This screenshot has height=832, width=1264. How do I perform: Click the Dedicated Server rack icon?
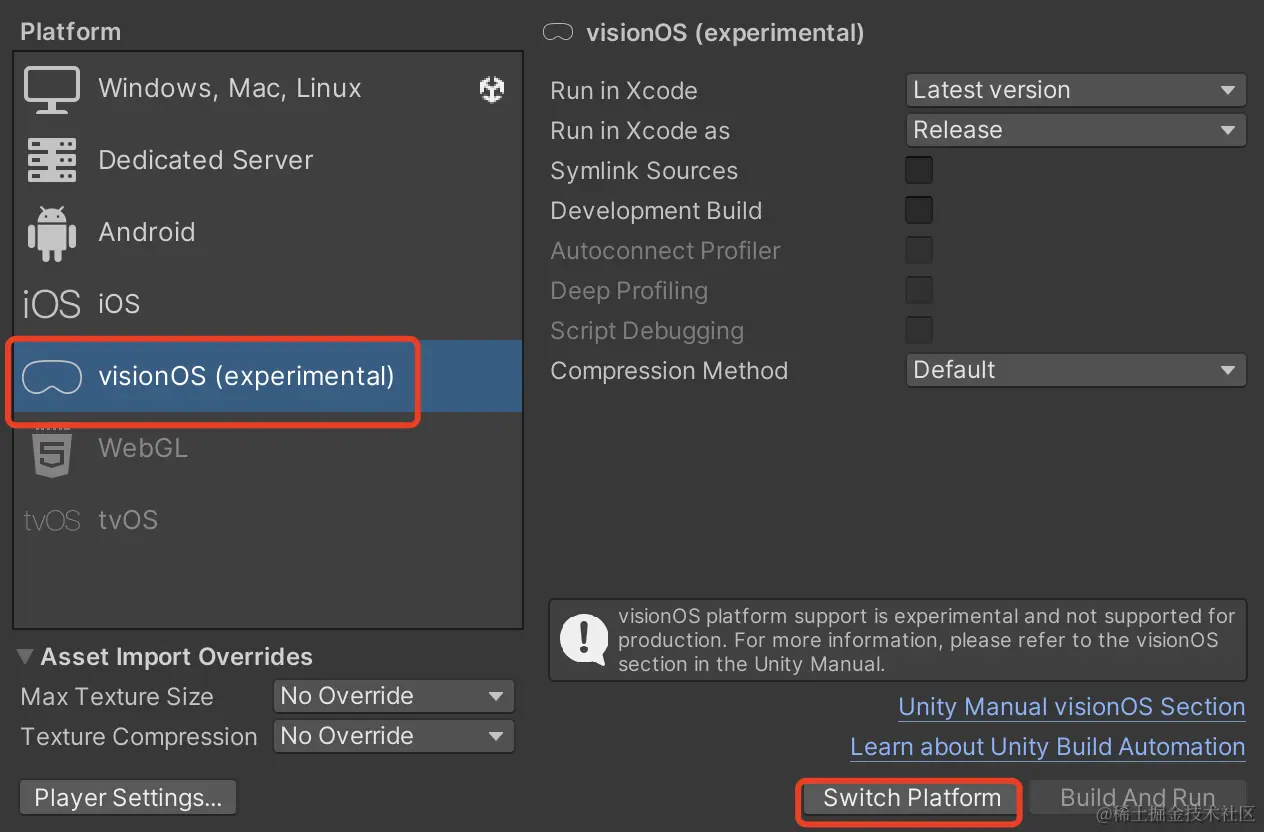pyautogui.click(x=52, y=161)
